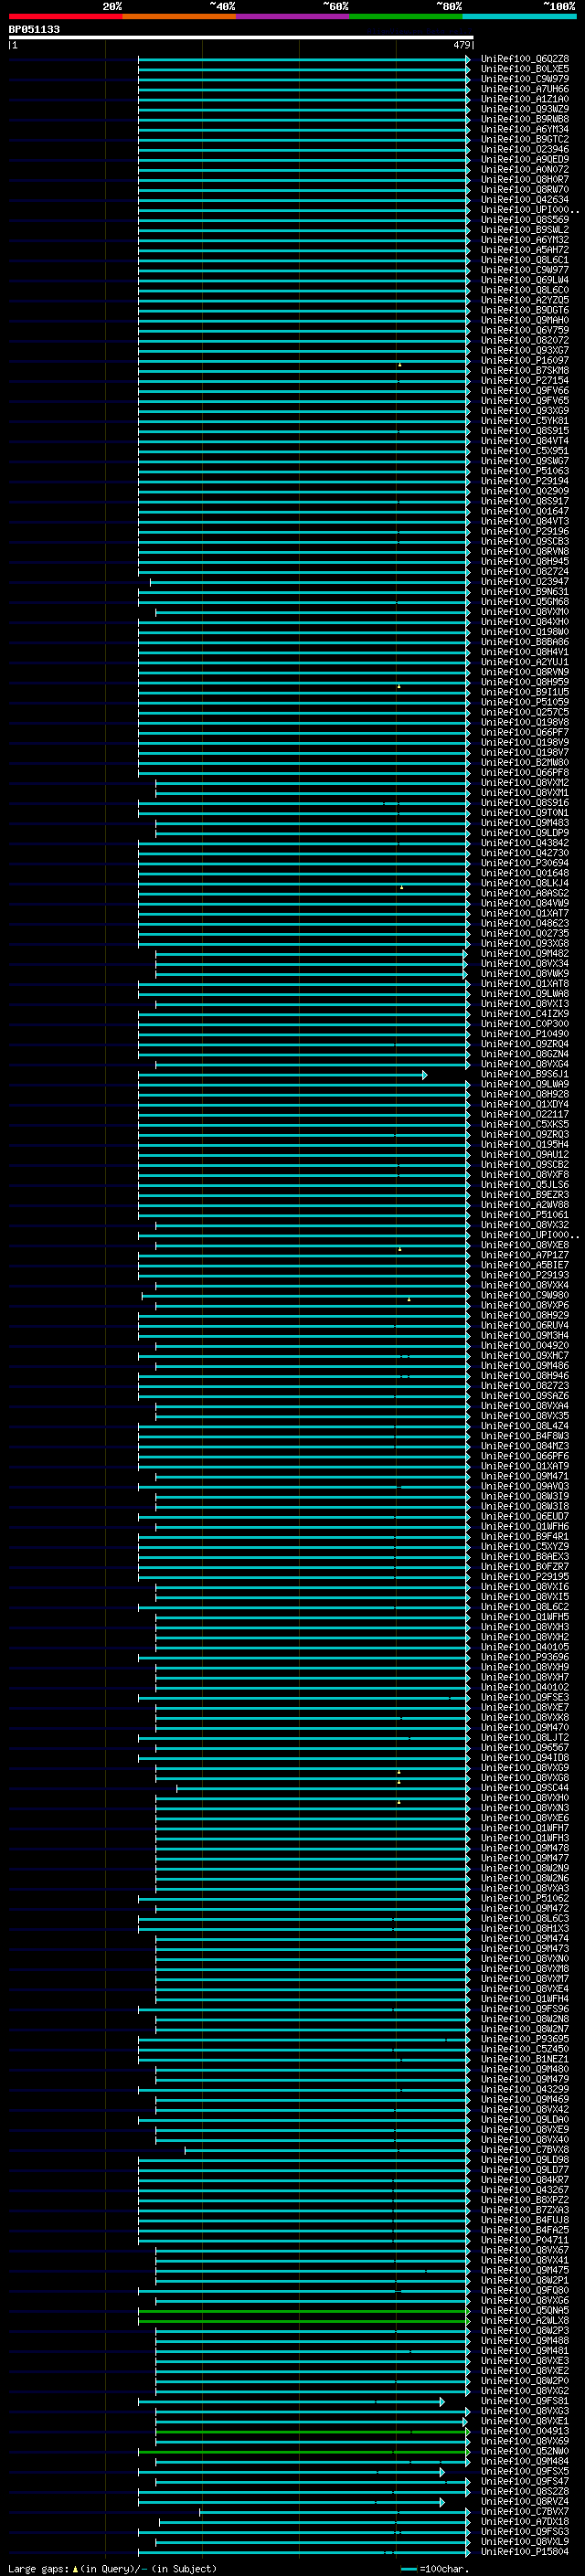Image resolution: width=585 pixels, height=2576 pixels.
Task: Select hit label UniRef100_Q01647
Action: pyautogui.click(x=525, y=511)
